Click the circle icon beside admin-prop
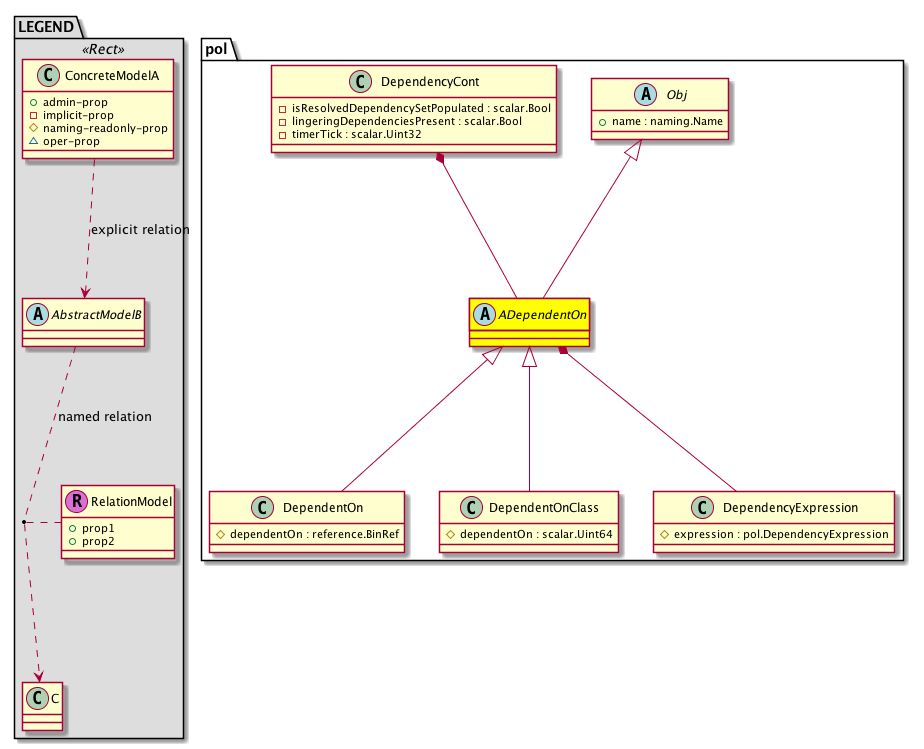The height and width of the screenshot is (749, 924). pos(34,103)
